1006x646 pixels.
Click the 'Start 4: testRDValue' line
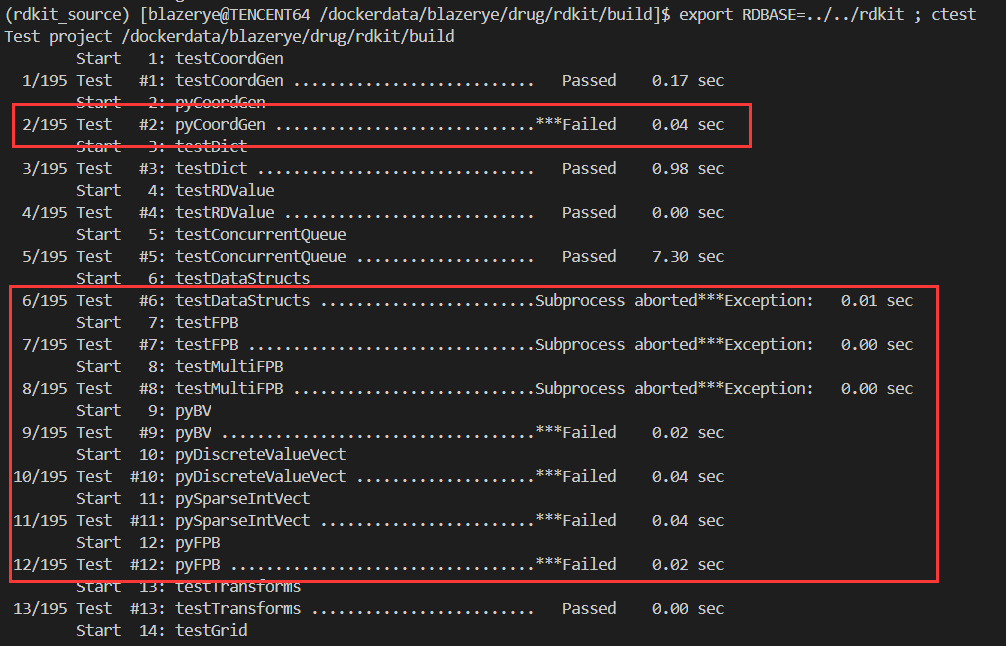pyautogui.click(x=175, y=191)
